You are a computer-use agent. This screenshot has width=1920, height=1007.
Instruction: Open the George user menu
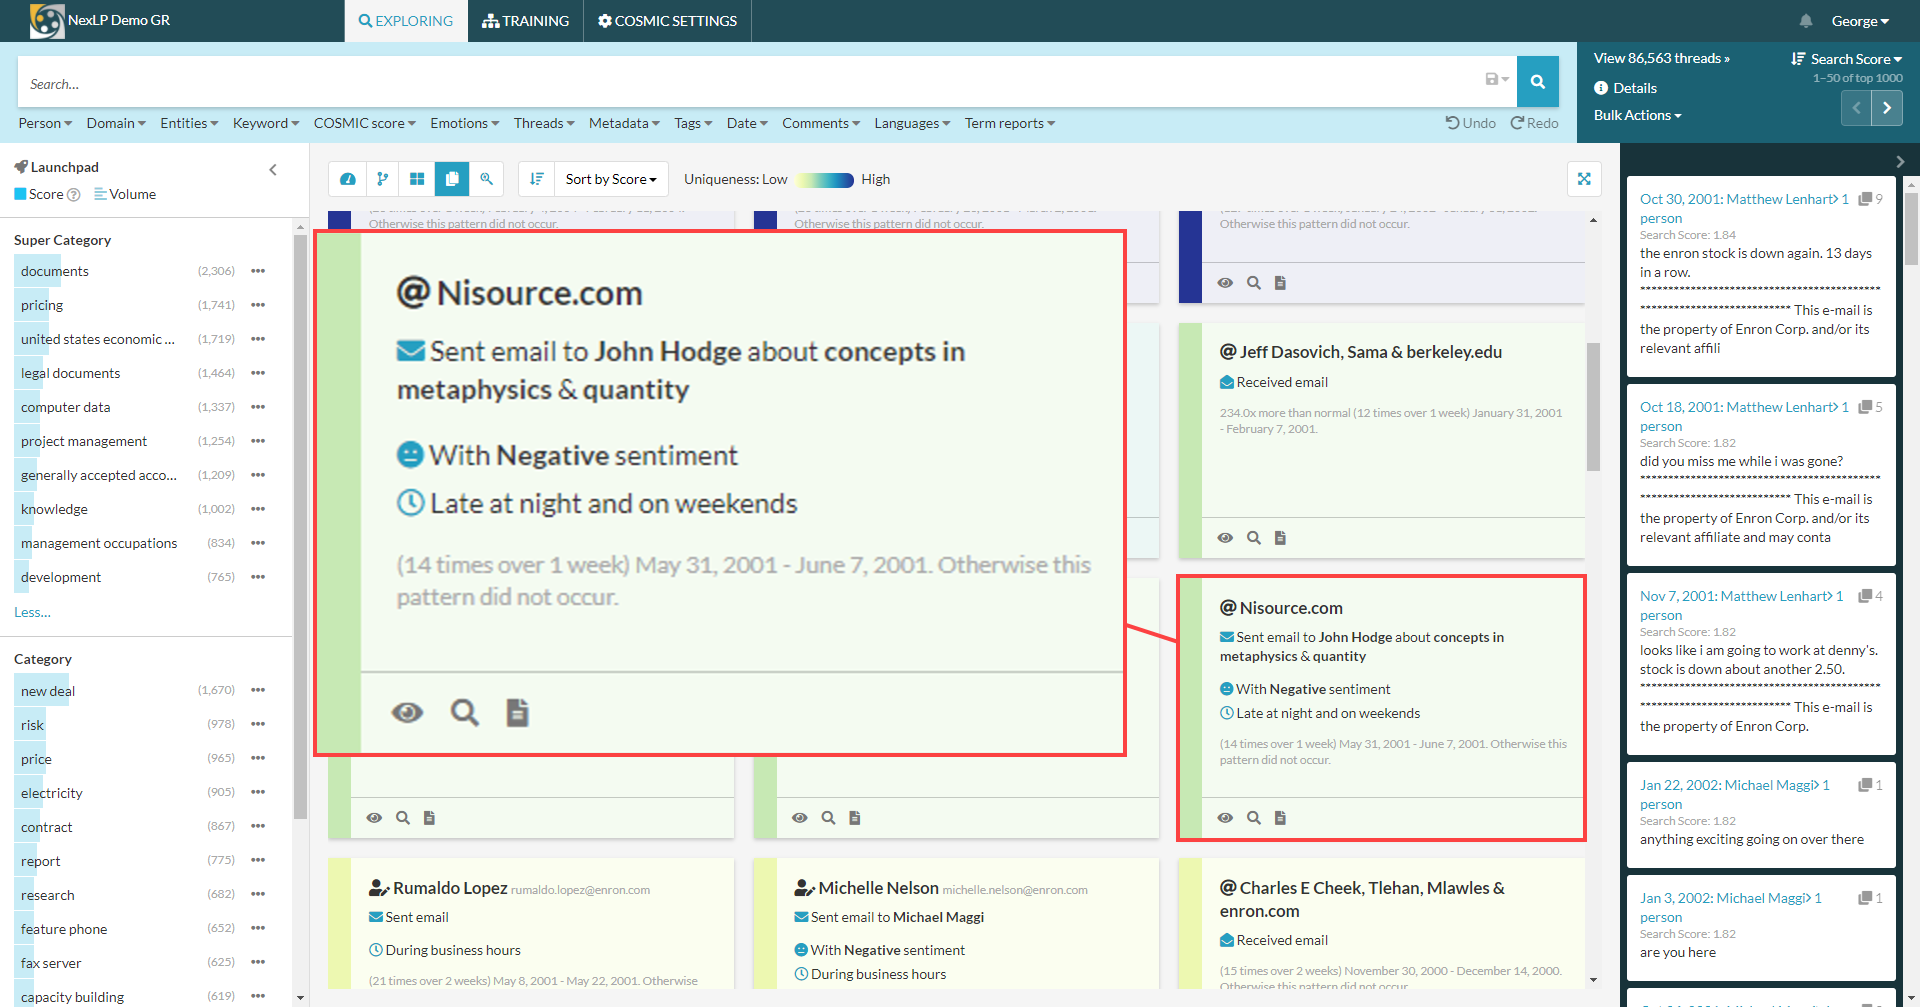point(1860,21)
